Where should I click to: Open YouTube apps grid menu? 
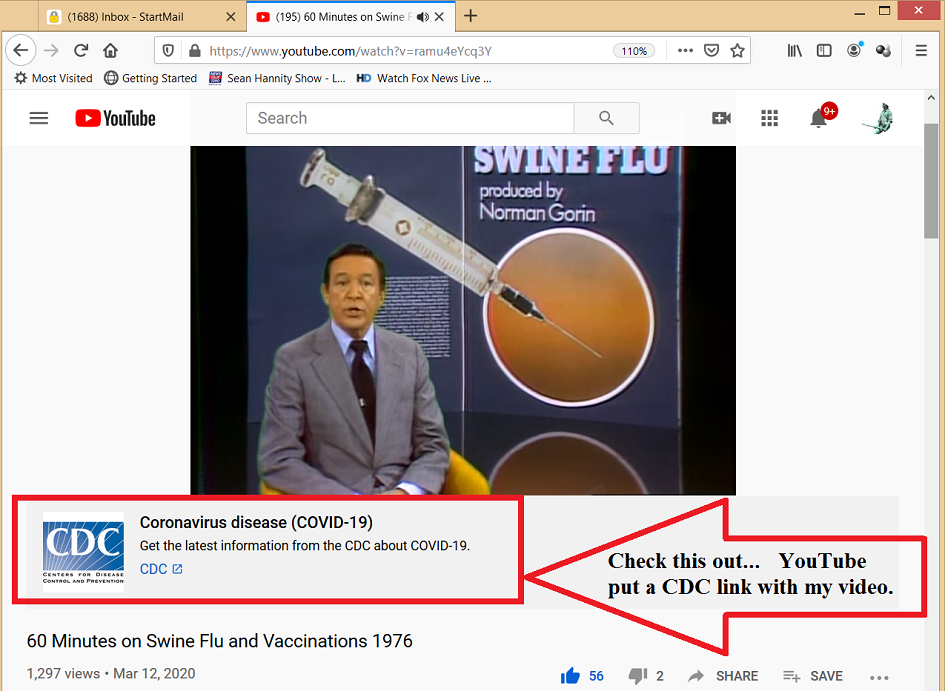click(770, 118)
